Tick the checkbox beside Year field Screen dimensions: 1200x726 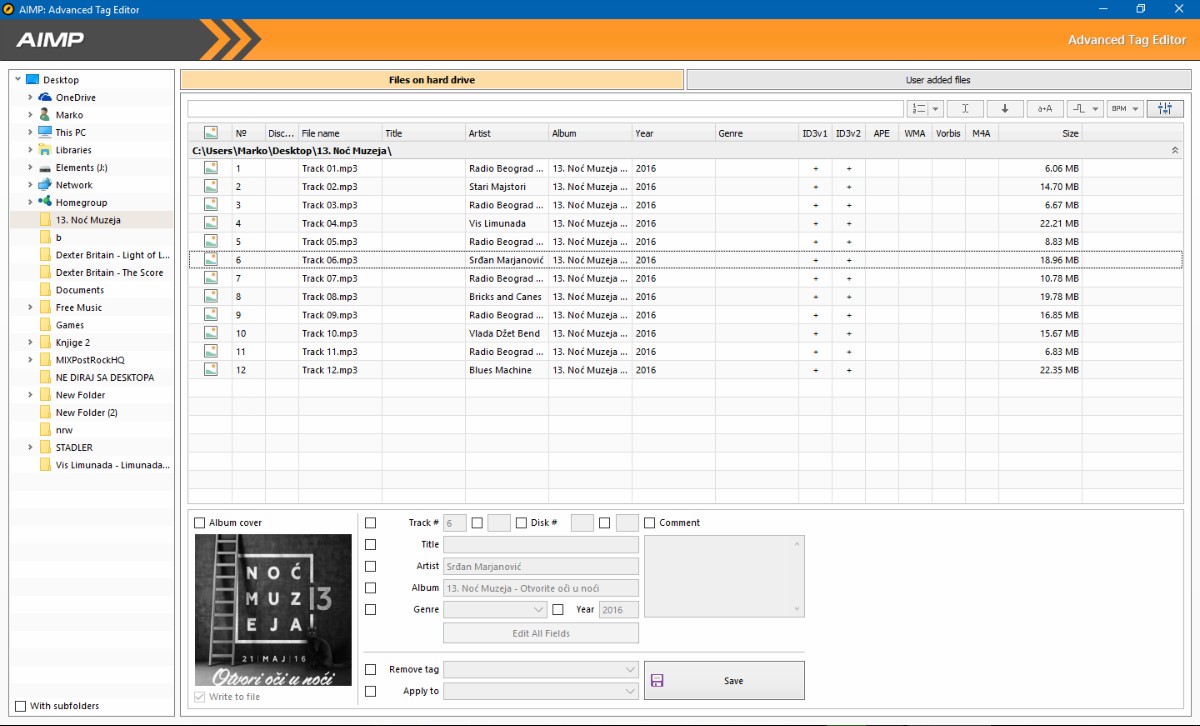point(558,609)
